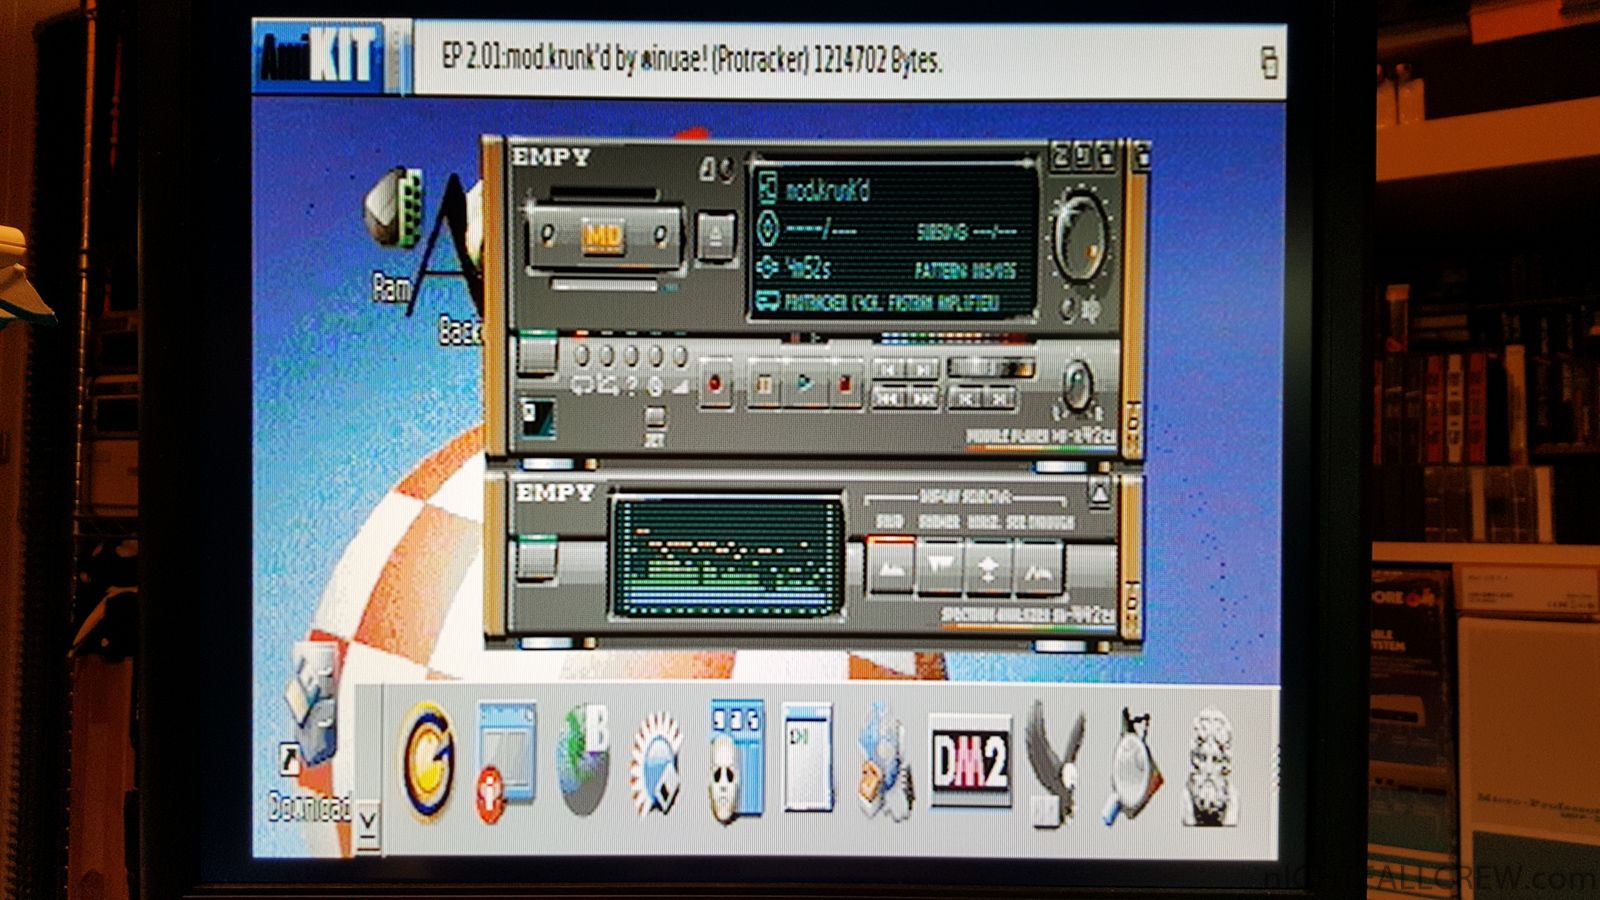Image resolution: width=1600 pixels, height=900 pixels.
Task: Click the horizontal slider above the pattern buttons
Action: (990, 368)
